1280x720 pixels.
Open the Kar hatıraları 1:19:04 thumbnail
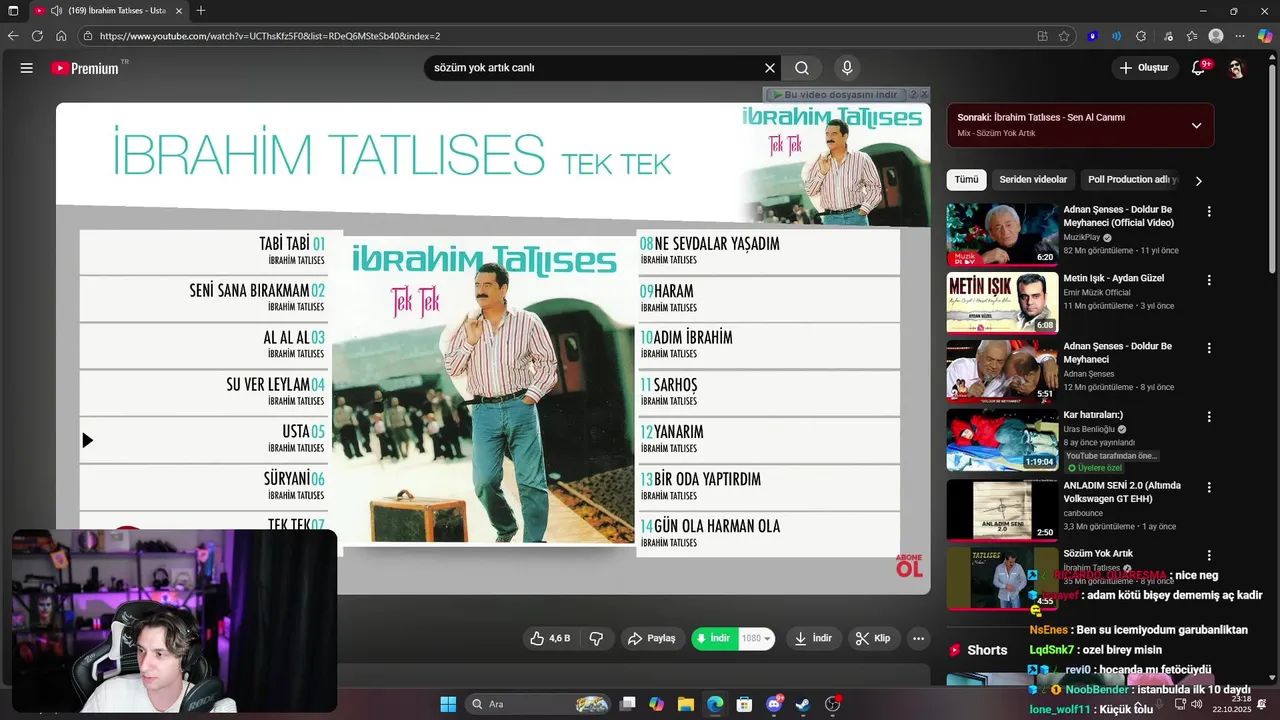coord(1002,439)
